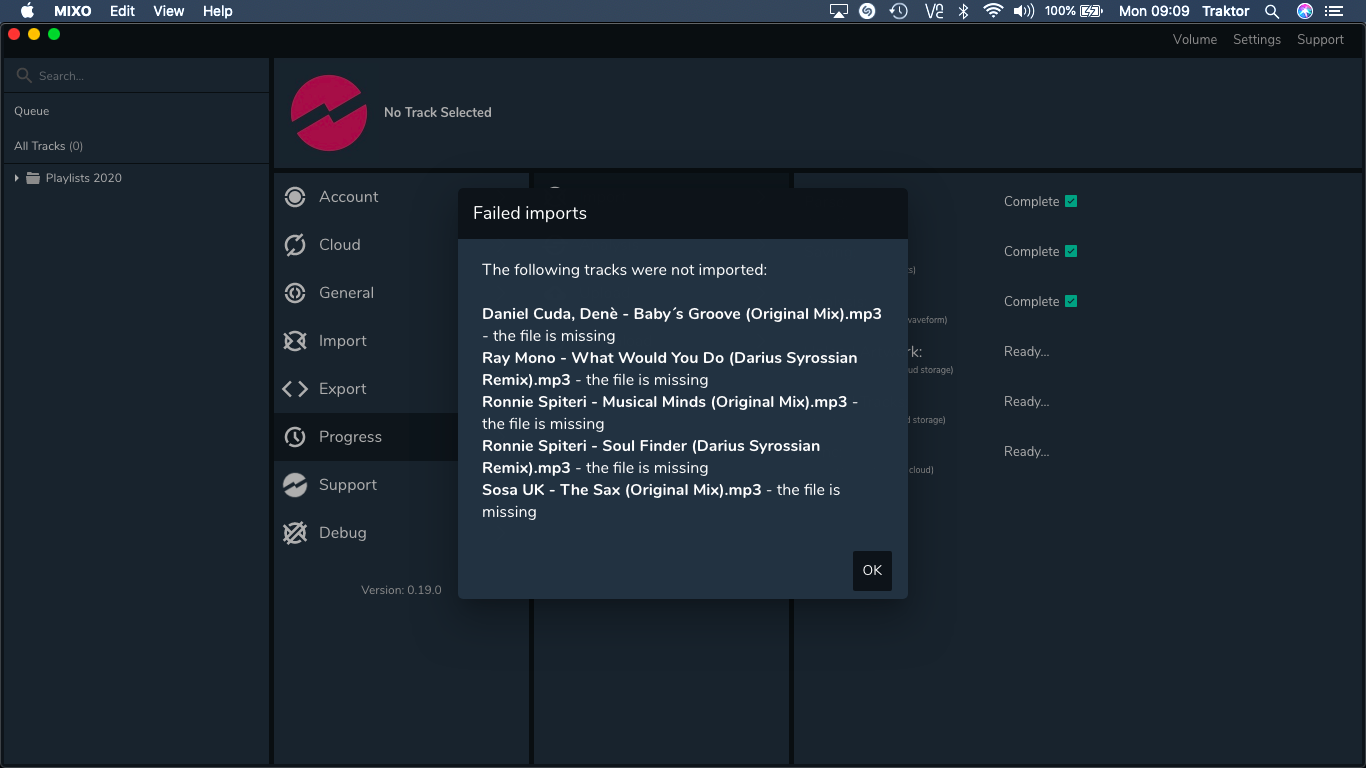Open macOS Spotlight search icon
Screen dimensions: 1366x768
pyautogui.click(x=1272, y=11)
